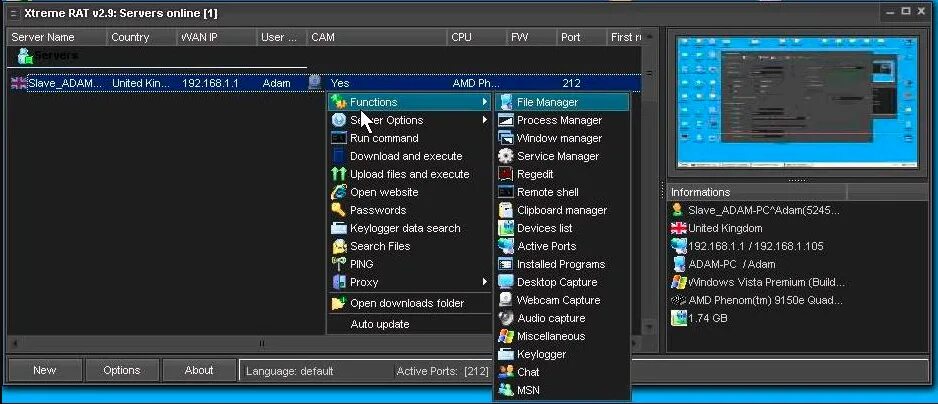Click the server list scroll-up arrow

point(649,37)
